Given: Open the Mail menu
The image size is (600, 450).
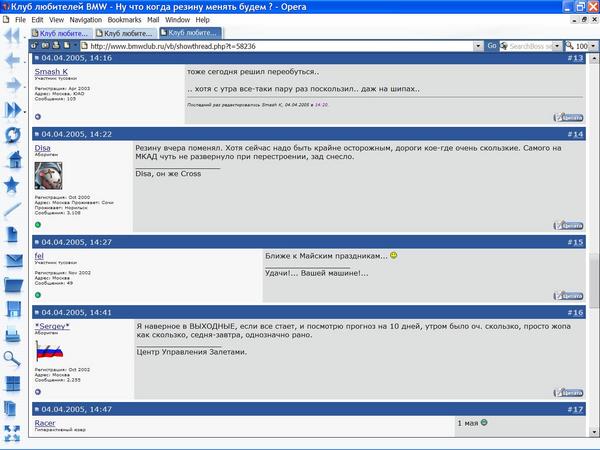Looking at the screenshot, I should pyautogui.click(x=153, y=20).
